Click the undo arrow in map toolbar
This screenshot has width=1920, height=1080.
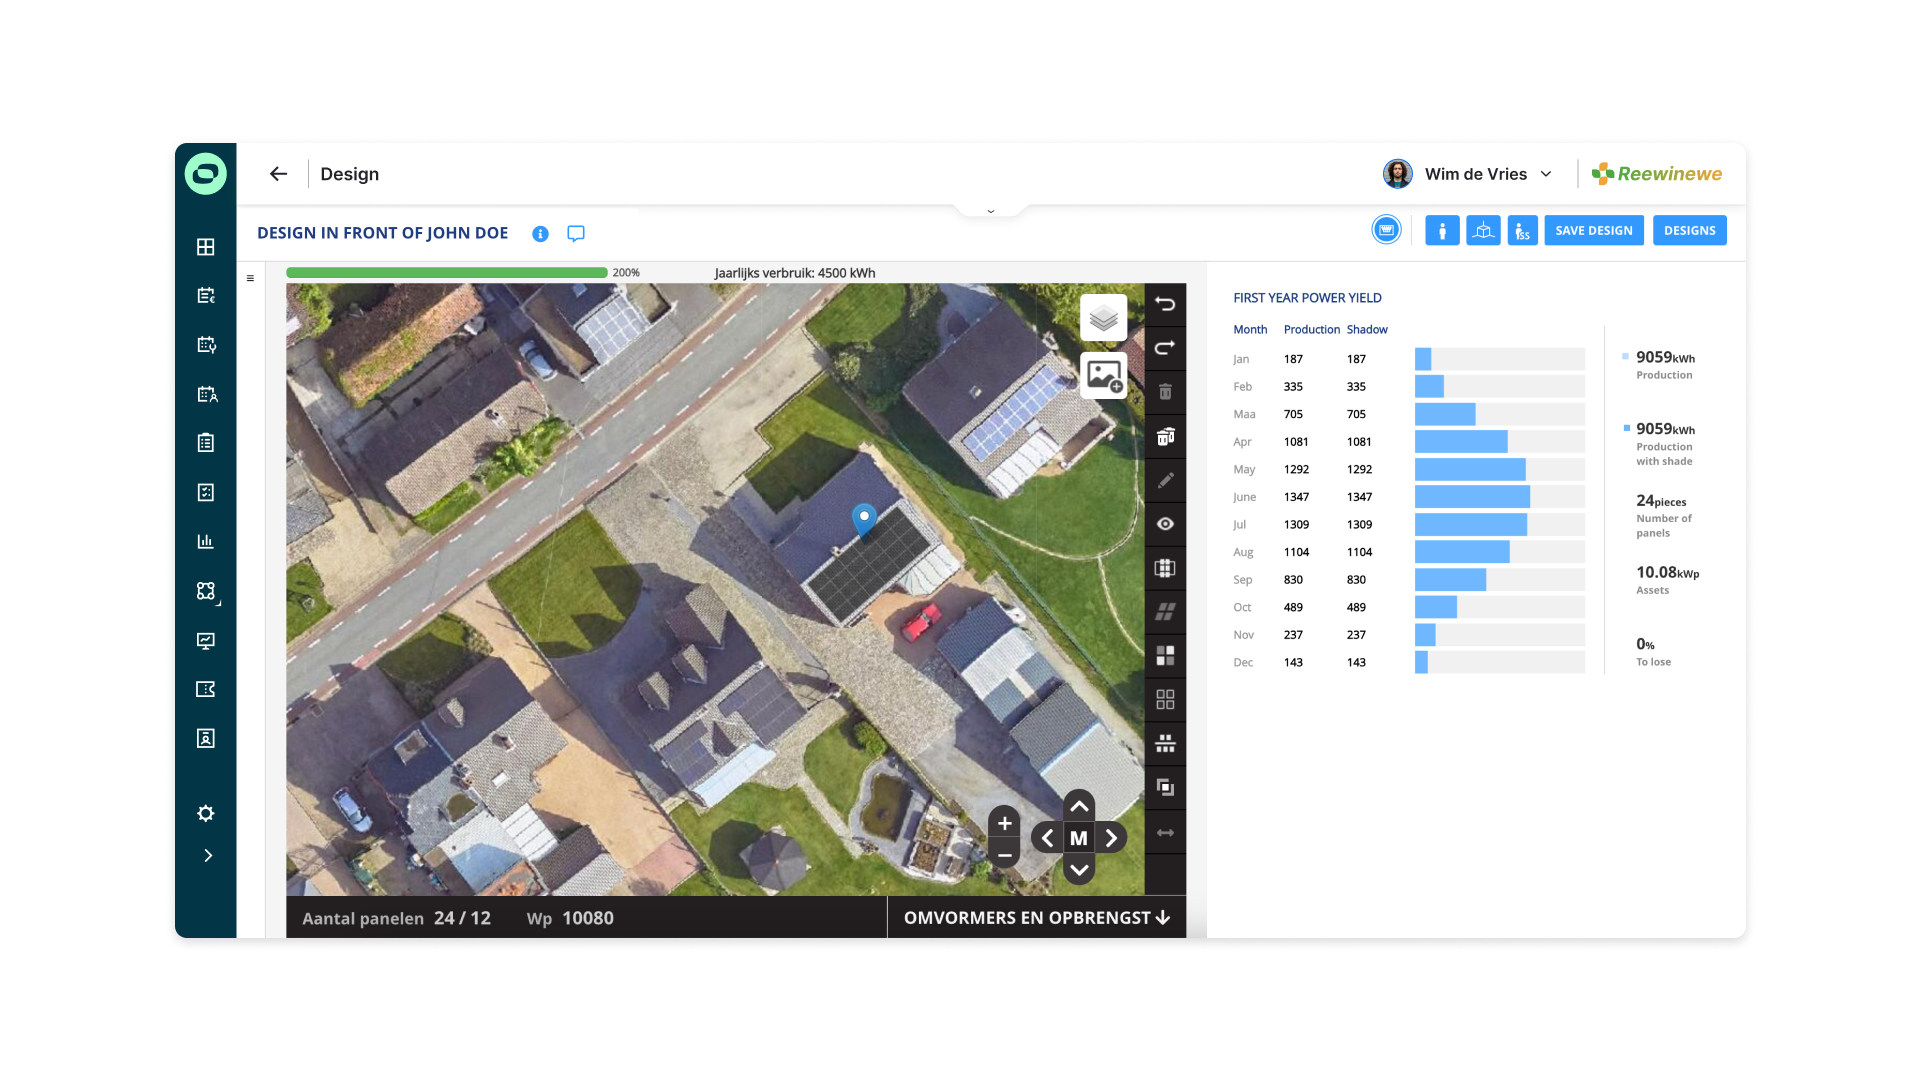coord(1165,304)
